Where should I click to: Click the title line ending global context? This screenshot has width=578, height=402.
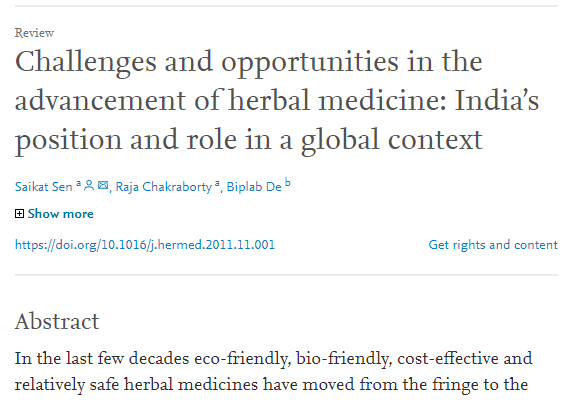[x=248, y=140]
